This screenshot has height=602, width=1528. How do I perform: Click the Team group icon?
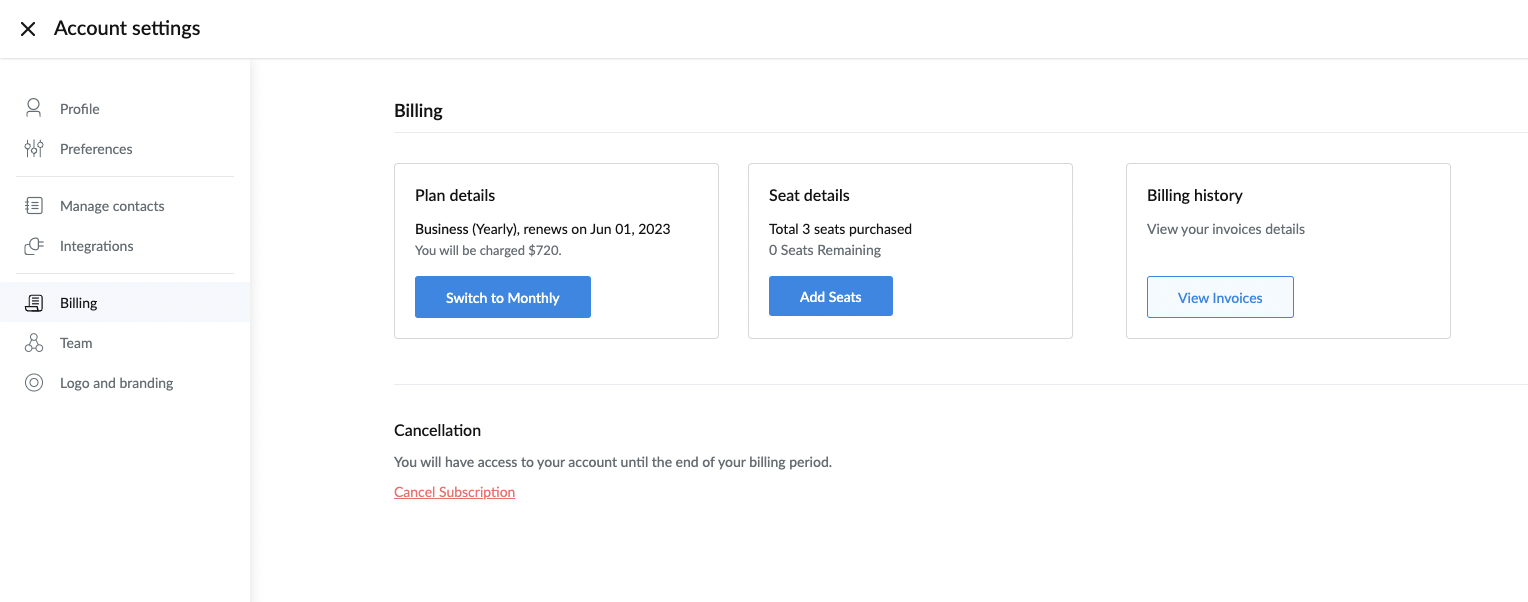tap(34, 343)
